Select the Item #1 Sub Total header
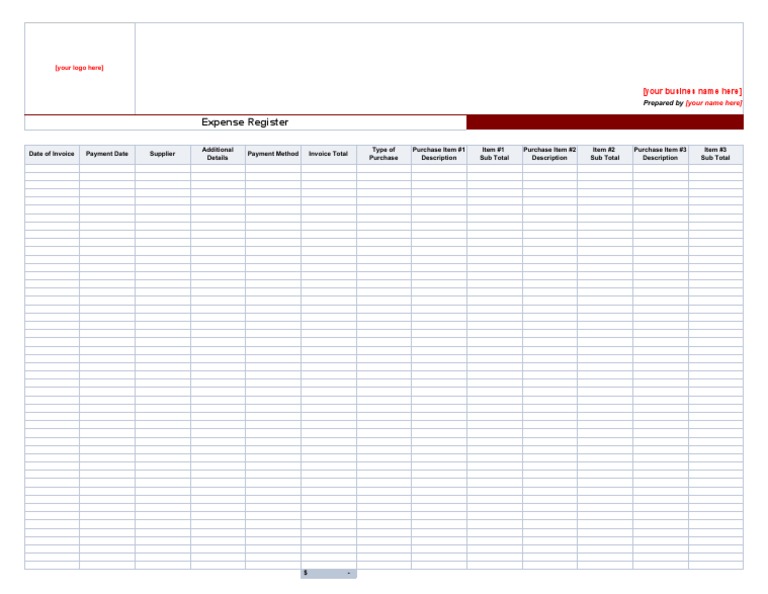 [x=495, y=154]
